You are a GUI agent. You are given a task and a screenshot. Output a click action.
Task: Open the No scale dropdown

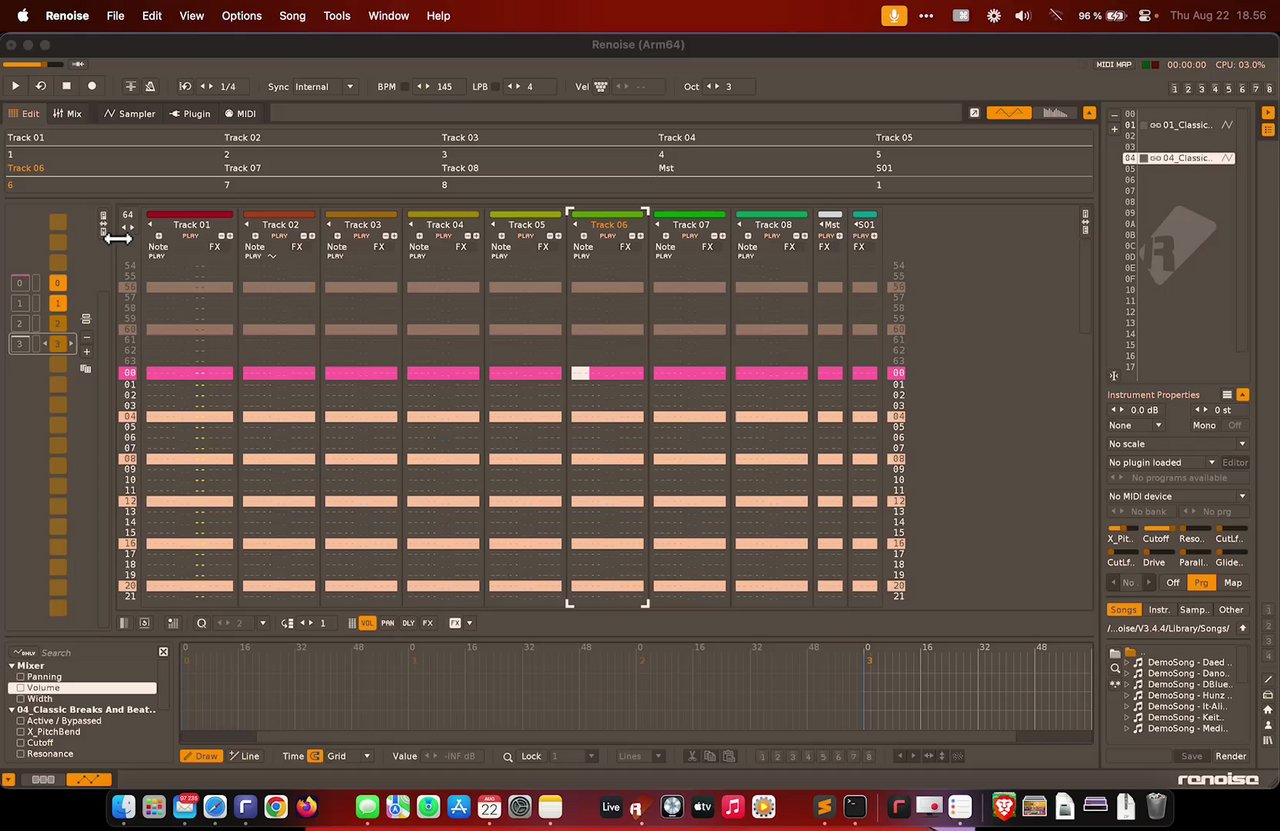tap(1177, 444)
